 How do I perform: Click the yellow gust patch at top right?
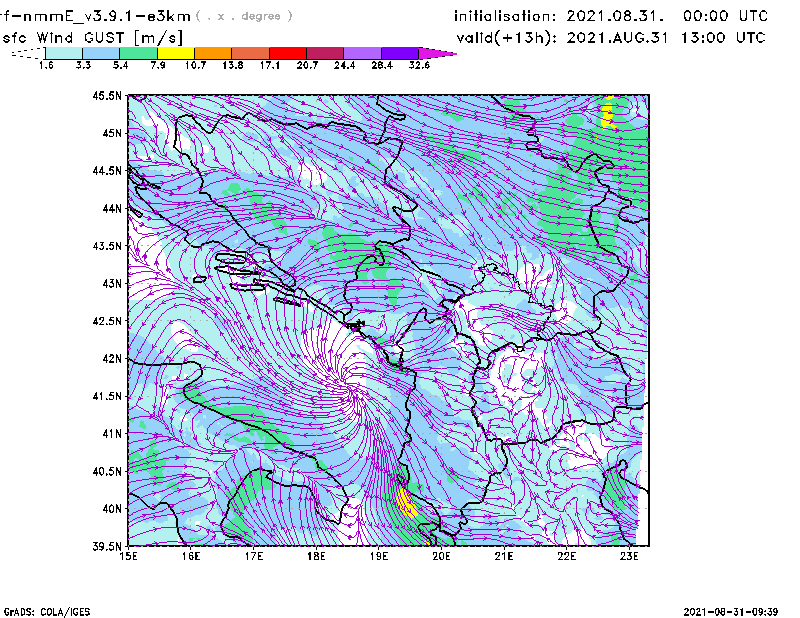point(607,113)
